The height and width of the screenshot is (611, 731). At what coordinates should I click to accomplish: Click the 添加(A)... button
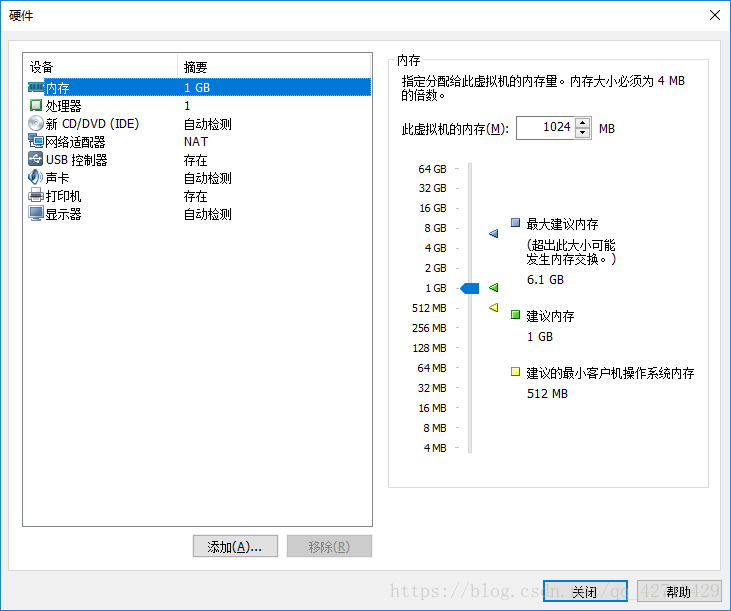235,546
